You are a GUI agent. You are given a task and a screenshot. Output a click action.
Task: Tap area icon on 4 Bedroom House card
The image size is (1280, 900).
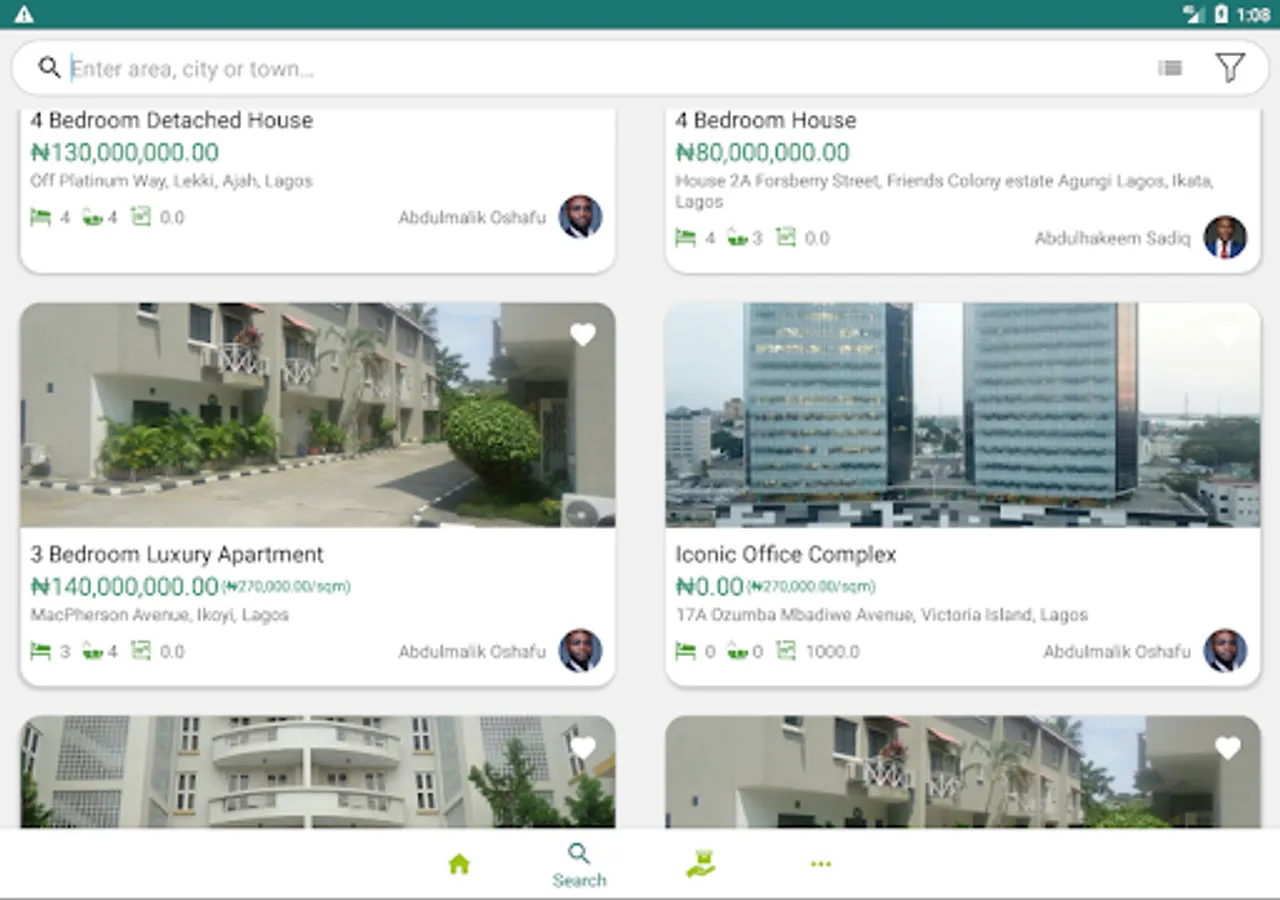786,238
